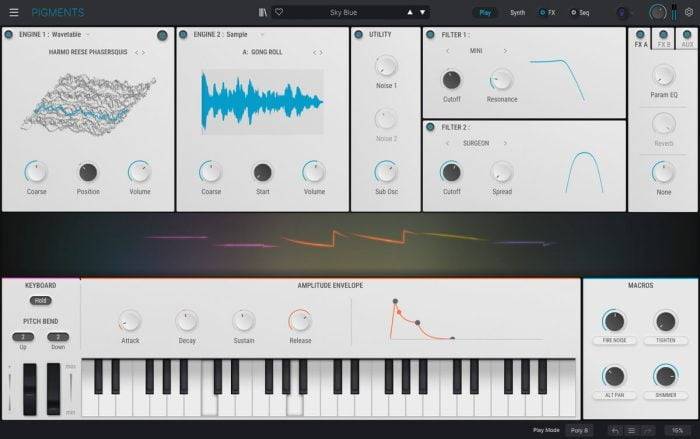
Task: Click the Release knob in Amplitude Envelope
Action: 300,321
